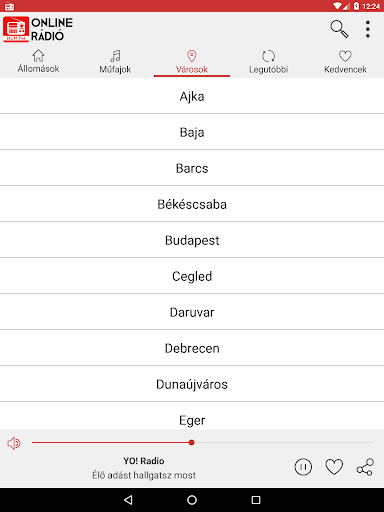Image resolution: width=384 pixels, height=512 pixels.
Task: Open the three-dot overflow menu
Action: [368, 29]
